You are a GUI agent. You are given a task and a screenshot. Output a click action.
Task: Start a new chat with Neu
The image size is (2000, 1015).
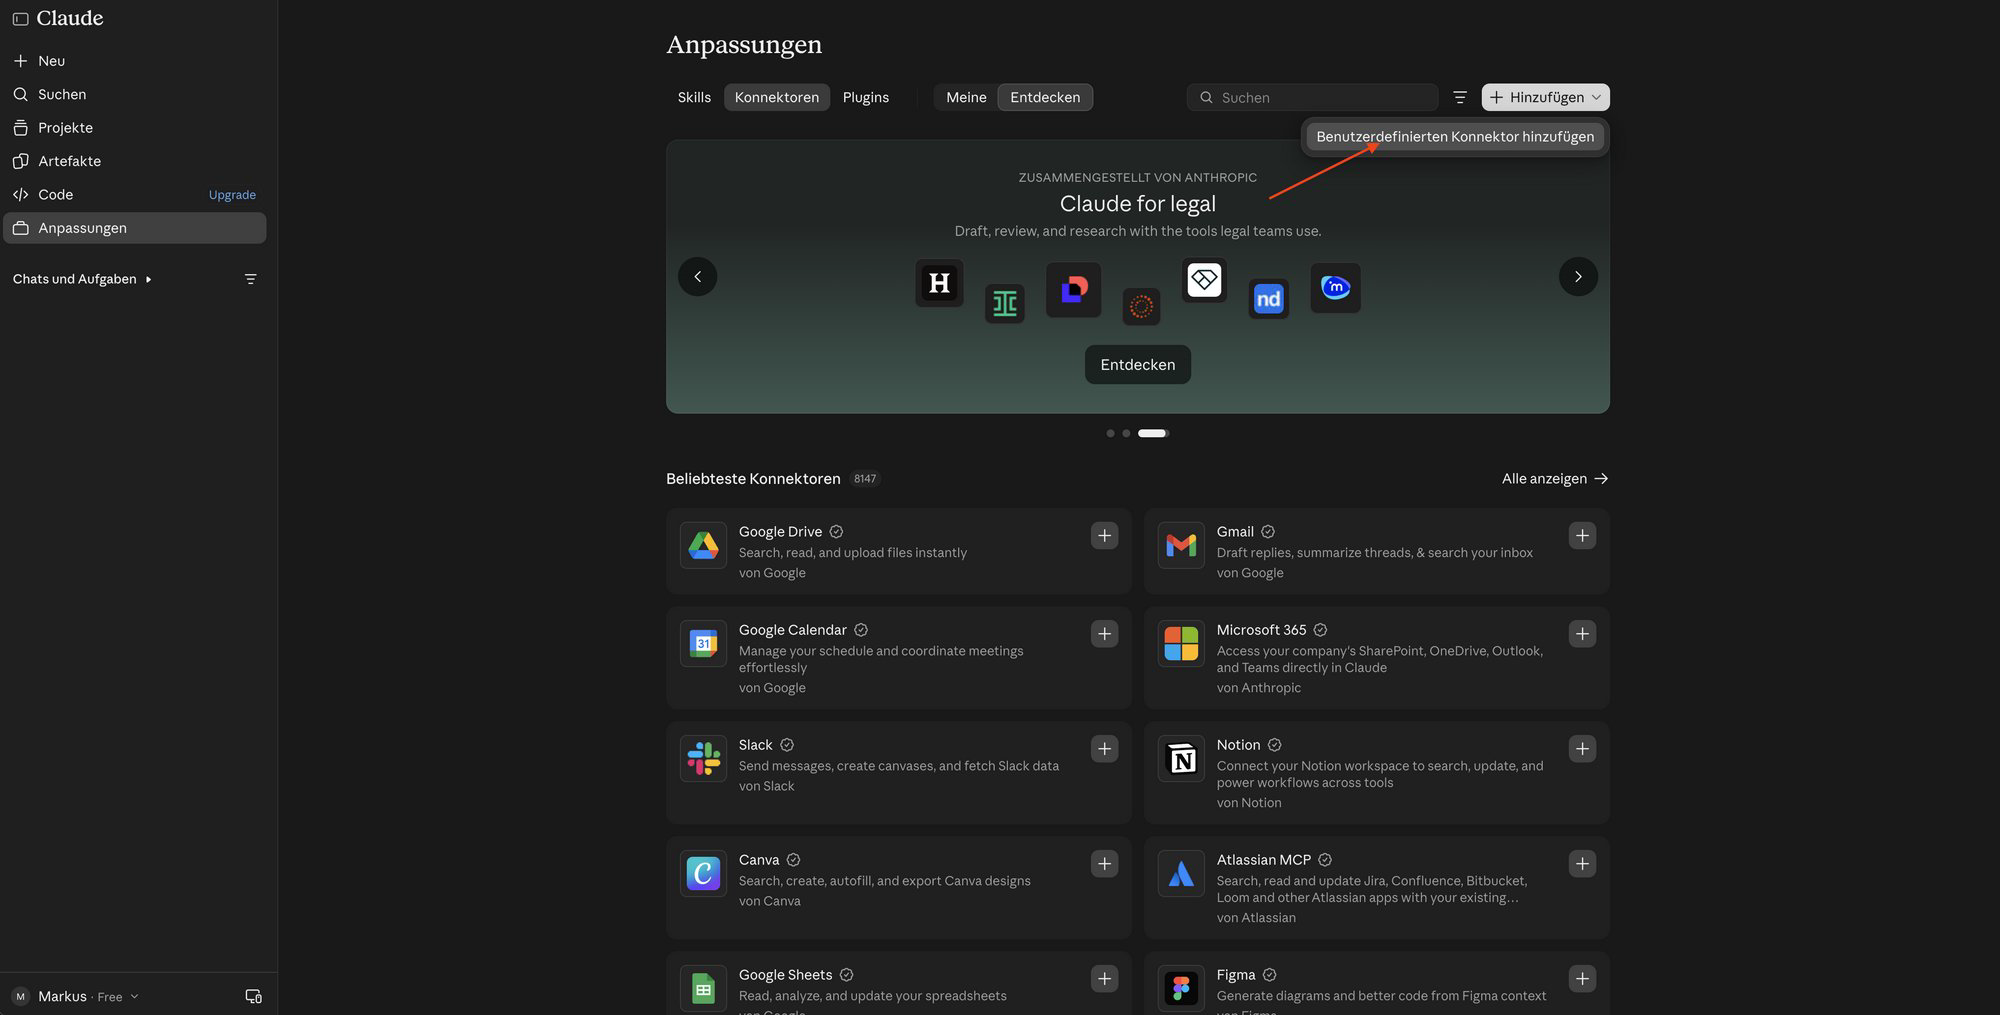pyautogui.click(x=135, y=61)
